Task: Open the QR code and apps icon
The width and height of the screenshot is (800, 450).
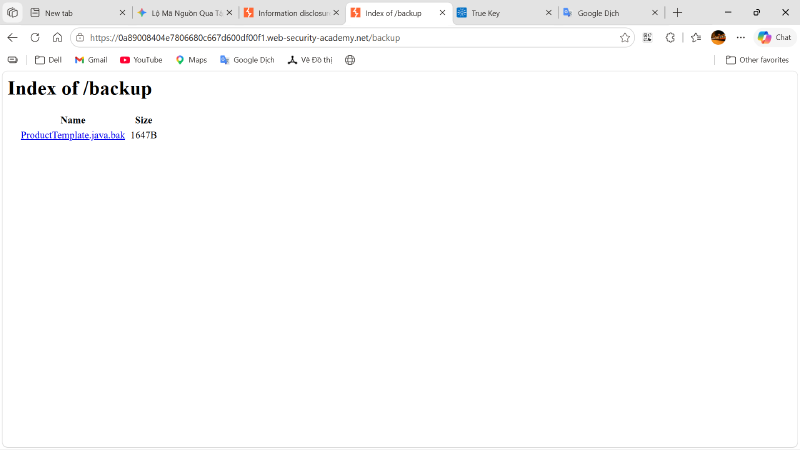Action: pos(647,37)
